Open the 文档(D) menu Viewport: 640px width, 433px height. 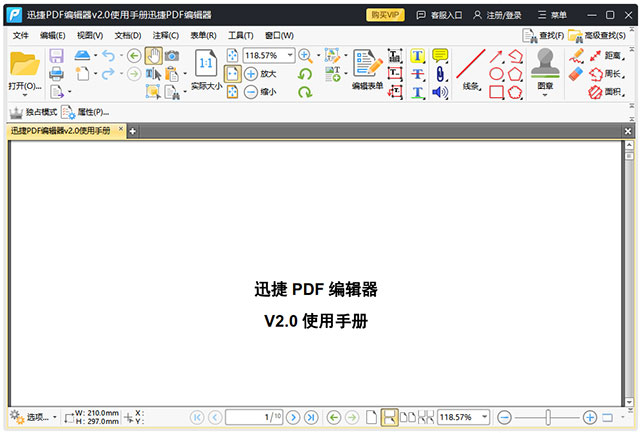pos(128,36)
